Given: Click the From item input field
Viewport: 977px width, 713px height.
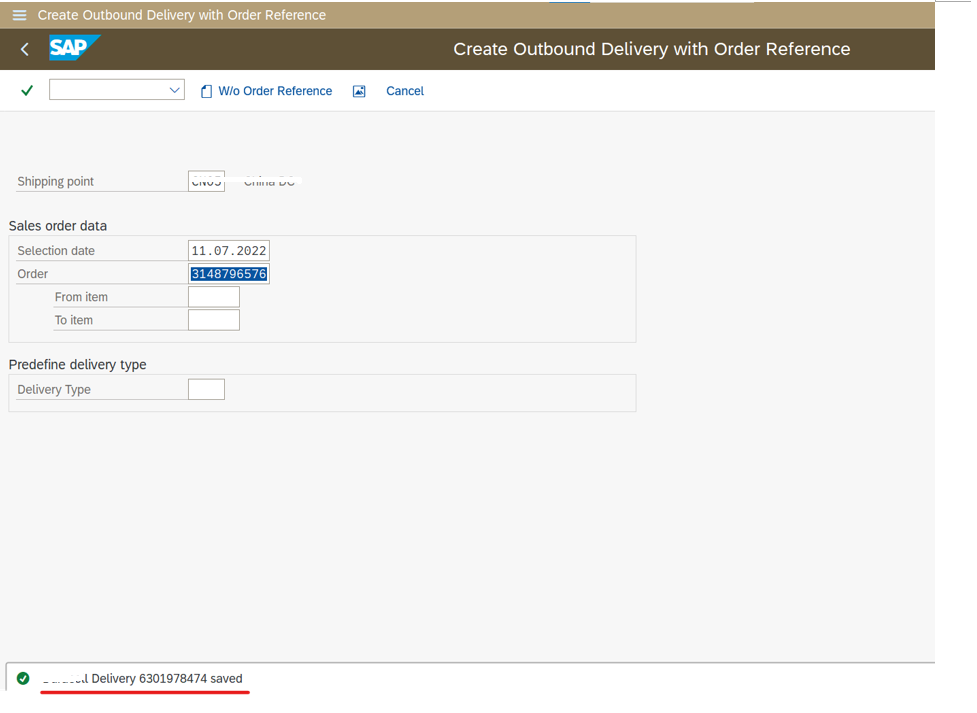Looking at the screenshot, I should click(x=214, y=297).
